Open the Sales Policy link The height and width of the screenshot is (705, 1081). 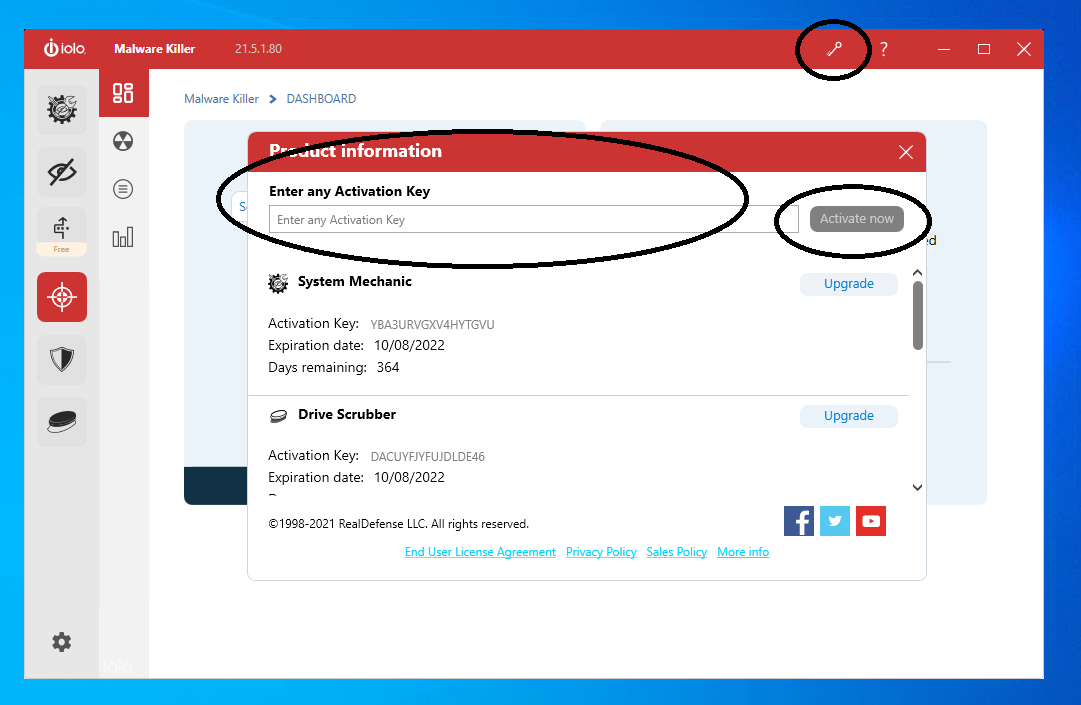[x=676, y=552]
